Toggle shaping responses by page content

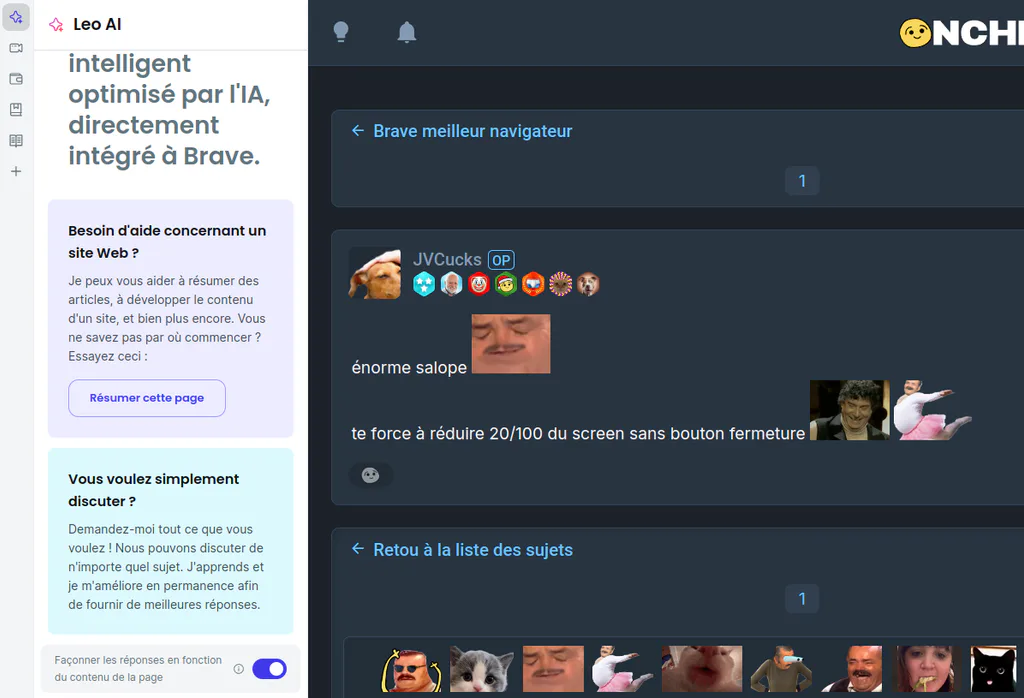(269, 669)
